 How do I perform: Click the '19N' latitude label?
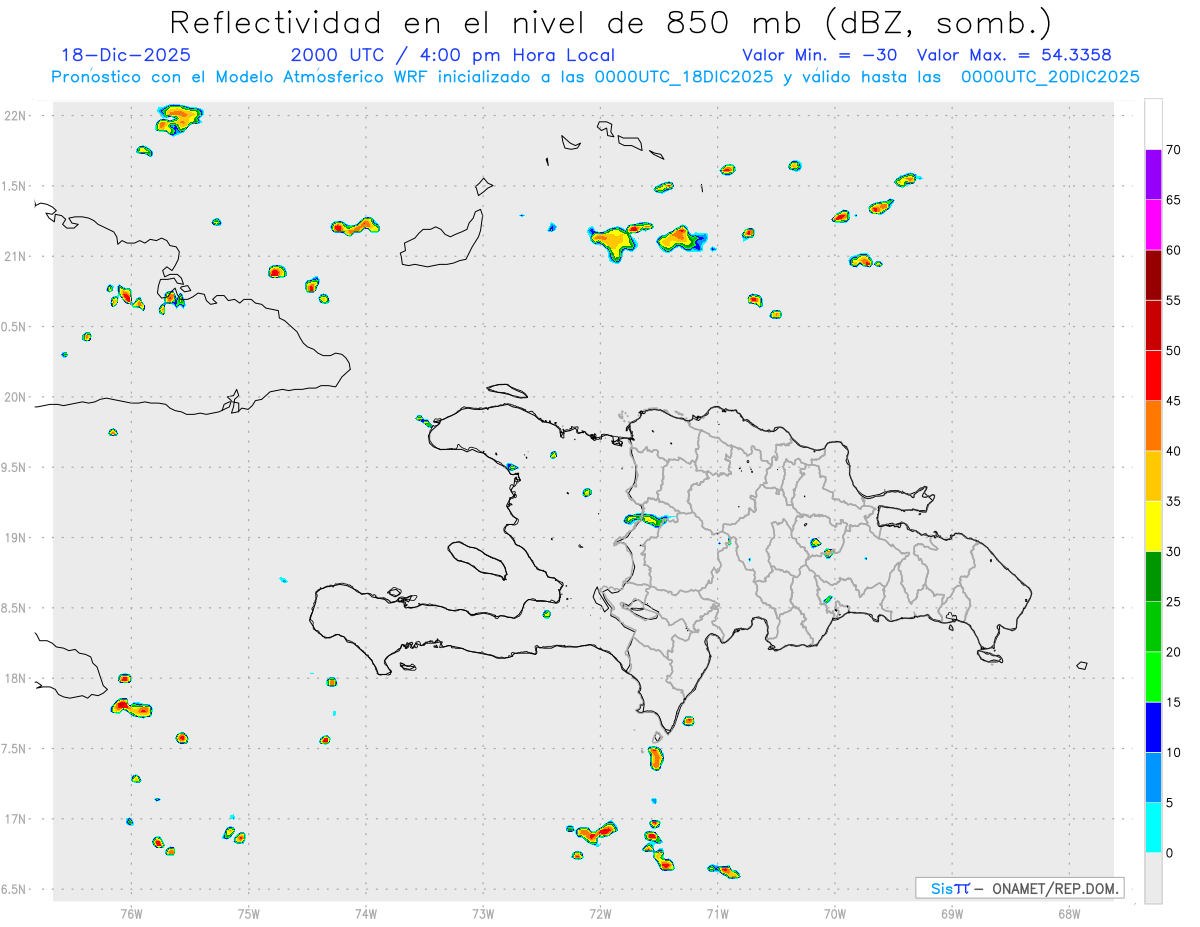pos(15,538)
